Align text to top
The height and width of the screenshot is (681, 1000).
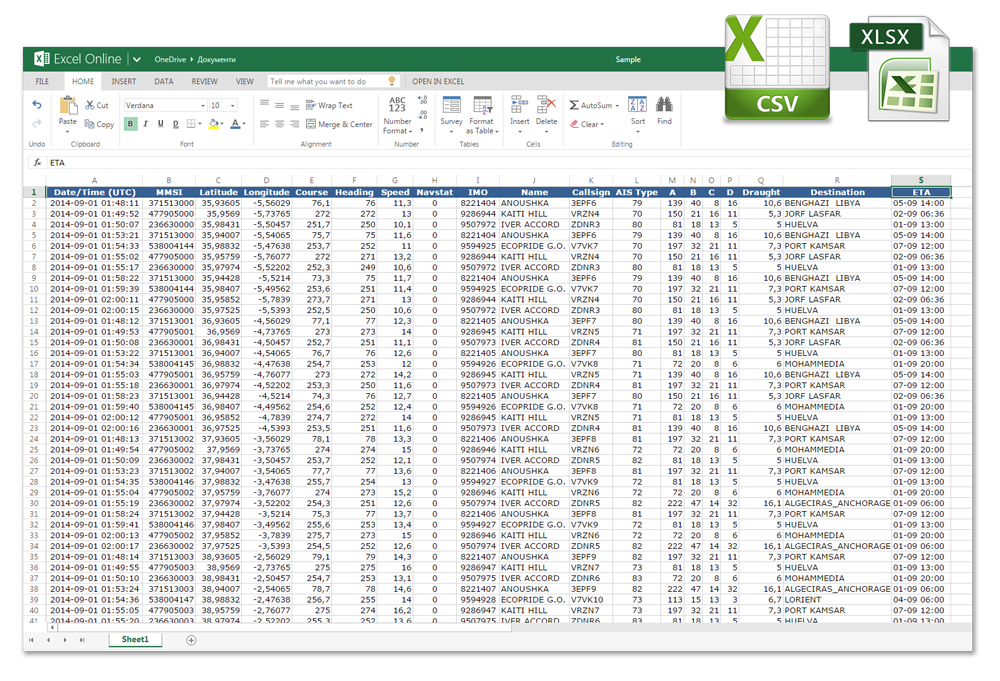[264, 103]
